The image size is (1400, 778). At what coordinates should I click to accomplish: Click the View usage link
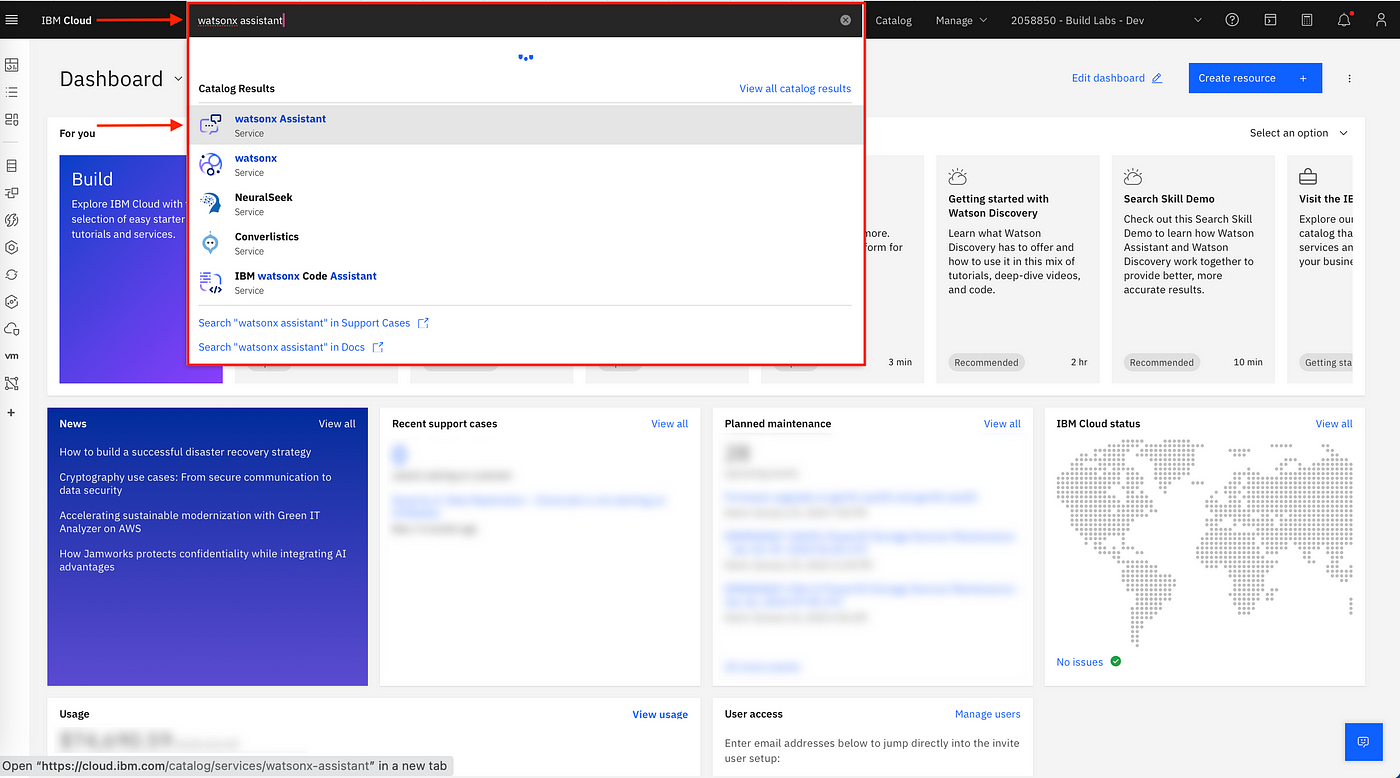[660, 714]
